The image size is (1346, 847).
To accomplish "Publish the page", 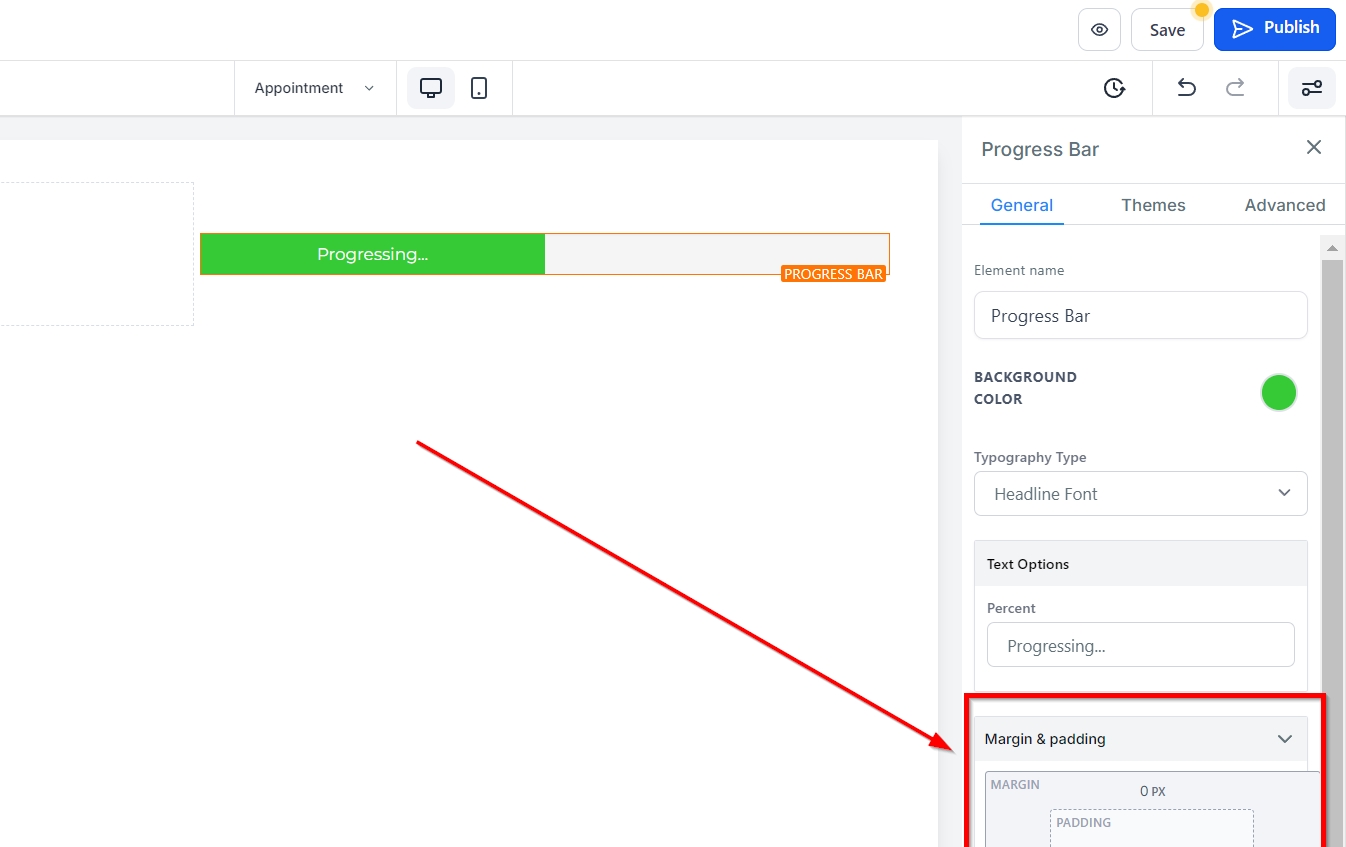I will point(1274,29).
